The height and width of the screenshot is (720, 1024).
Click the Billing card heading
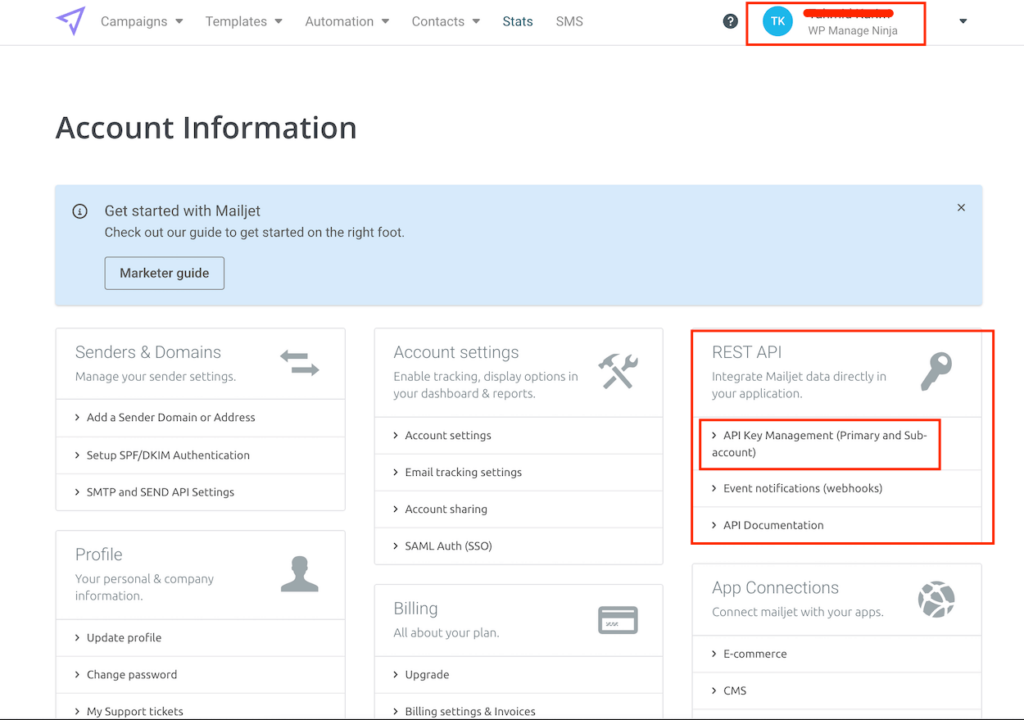(415, 609)
